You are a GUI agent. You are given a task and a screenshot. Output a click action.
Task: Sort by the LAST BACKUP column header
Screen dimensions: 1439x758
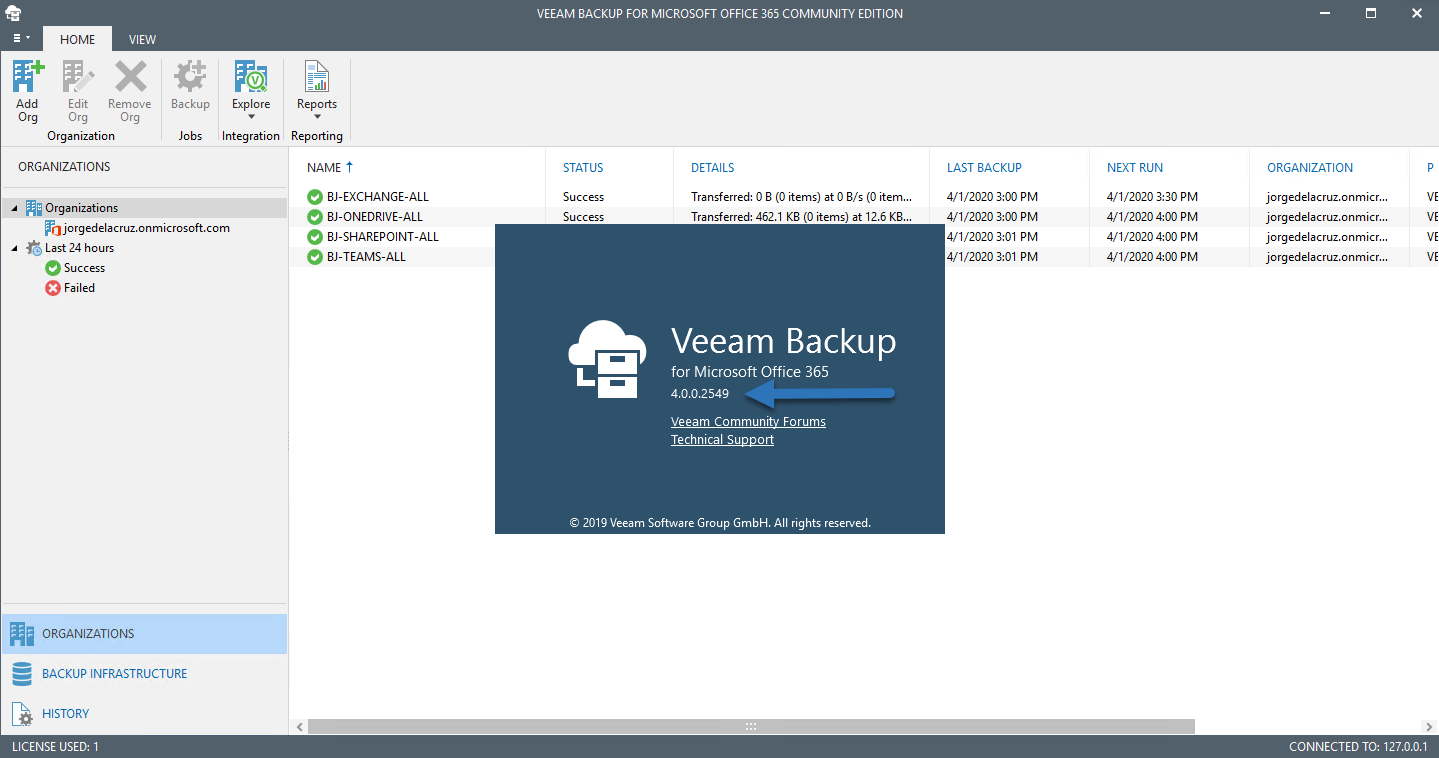tap(984, 168)
